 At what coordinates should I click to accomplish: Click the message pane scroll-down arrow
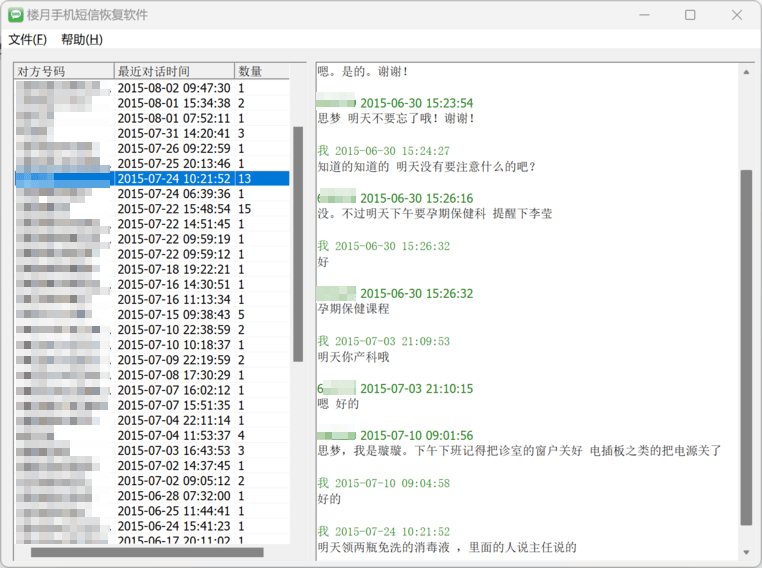click(746, 552)
